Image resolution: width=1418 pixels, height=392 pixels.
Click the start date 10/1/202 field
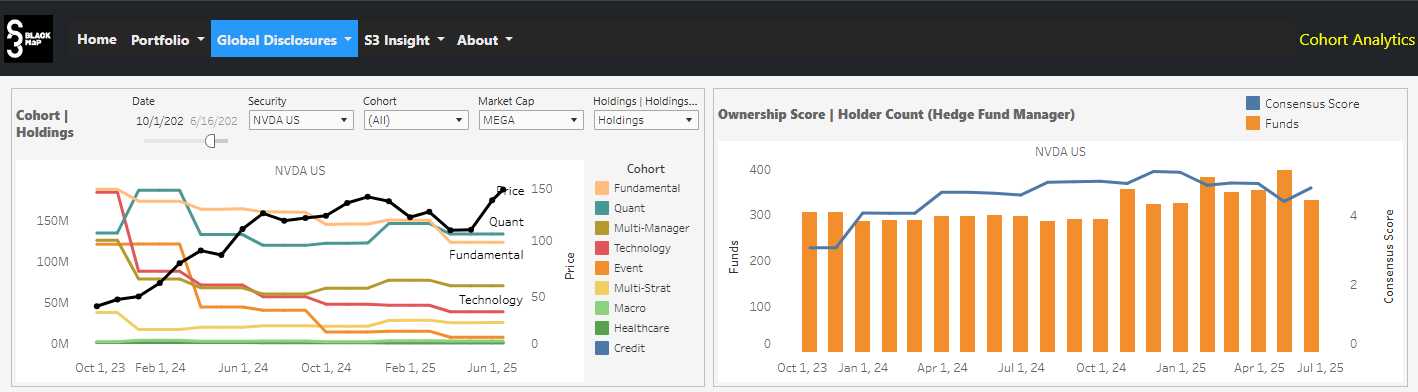[160, 121]
